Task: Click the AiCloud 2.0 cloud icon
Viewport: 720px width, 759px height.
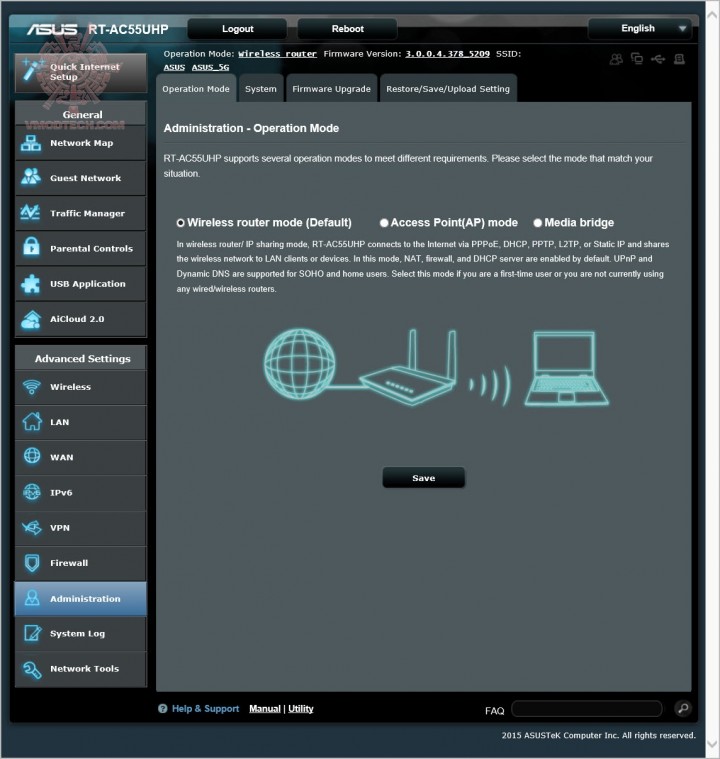Action: (x=31, y=319)
